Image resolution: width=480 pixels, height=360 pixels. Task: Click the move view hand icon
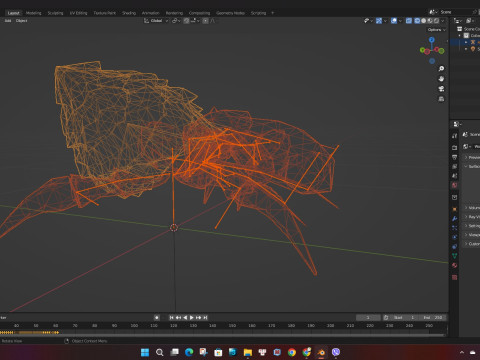(x=441, y=79)
